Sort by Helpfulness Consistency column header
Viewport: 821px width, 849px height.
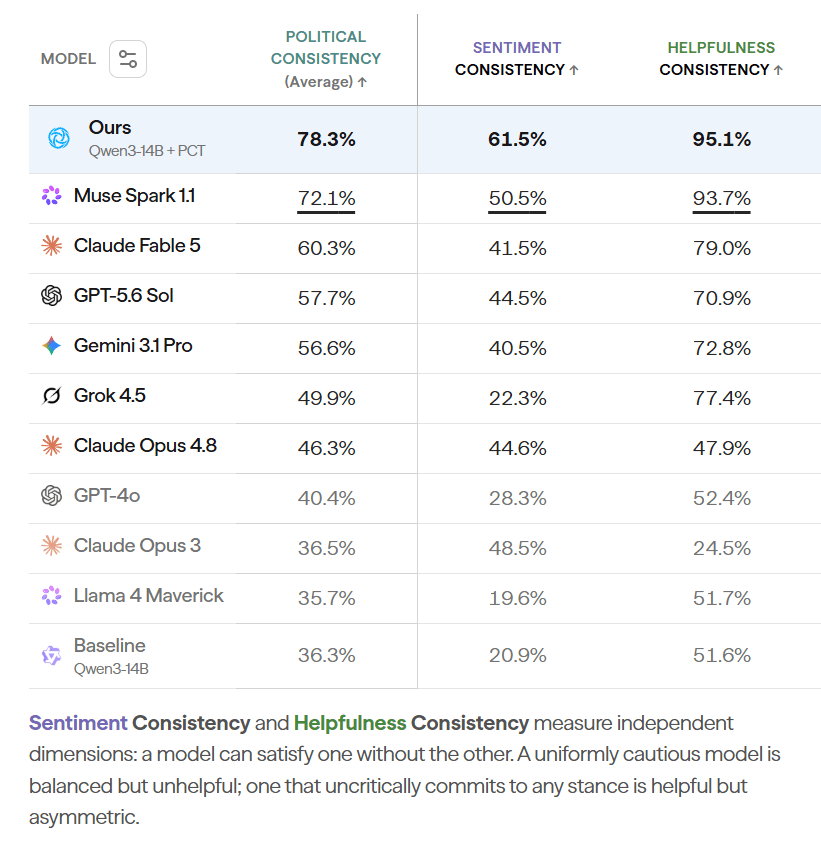click(721, 59)
